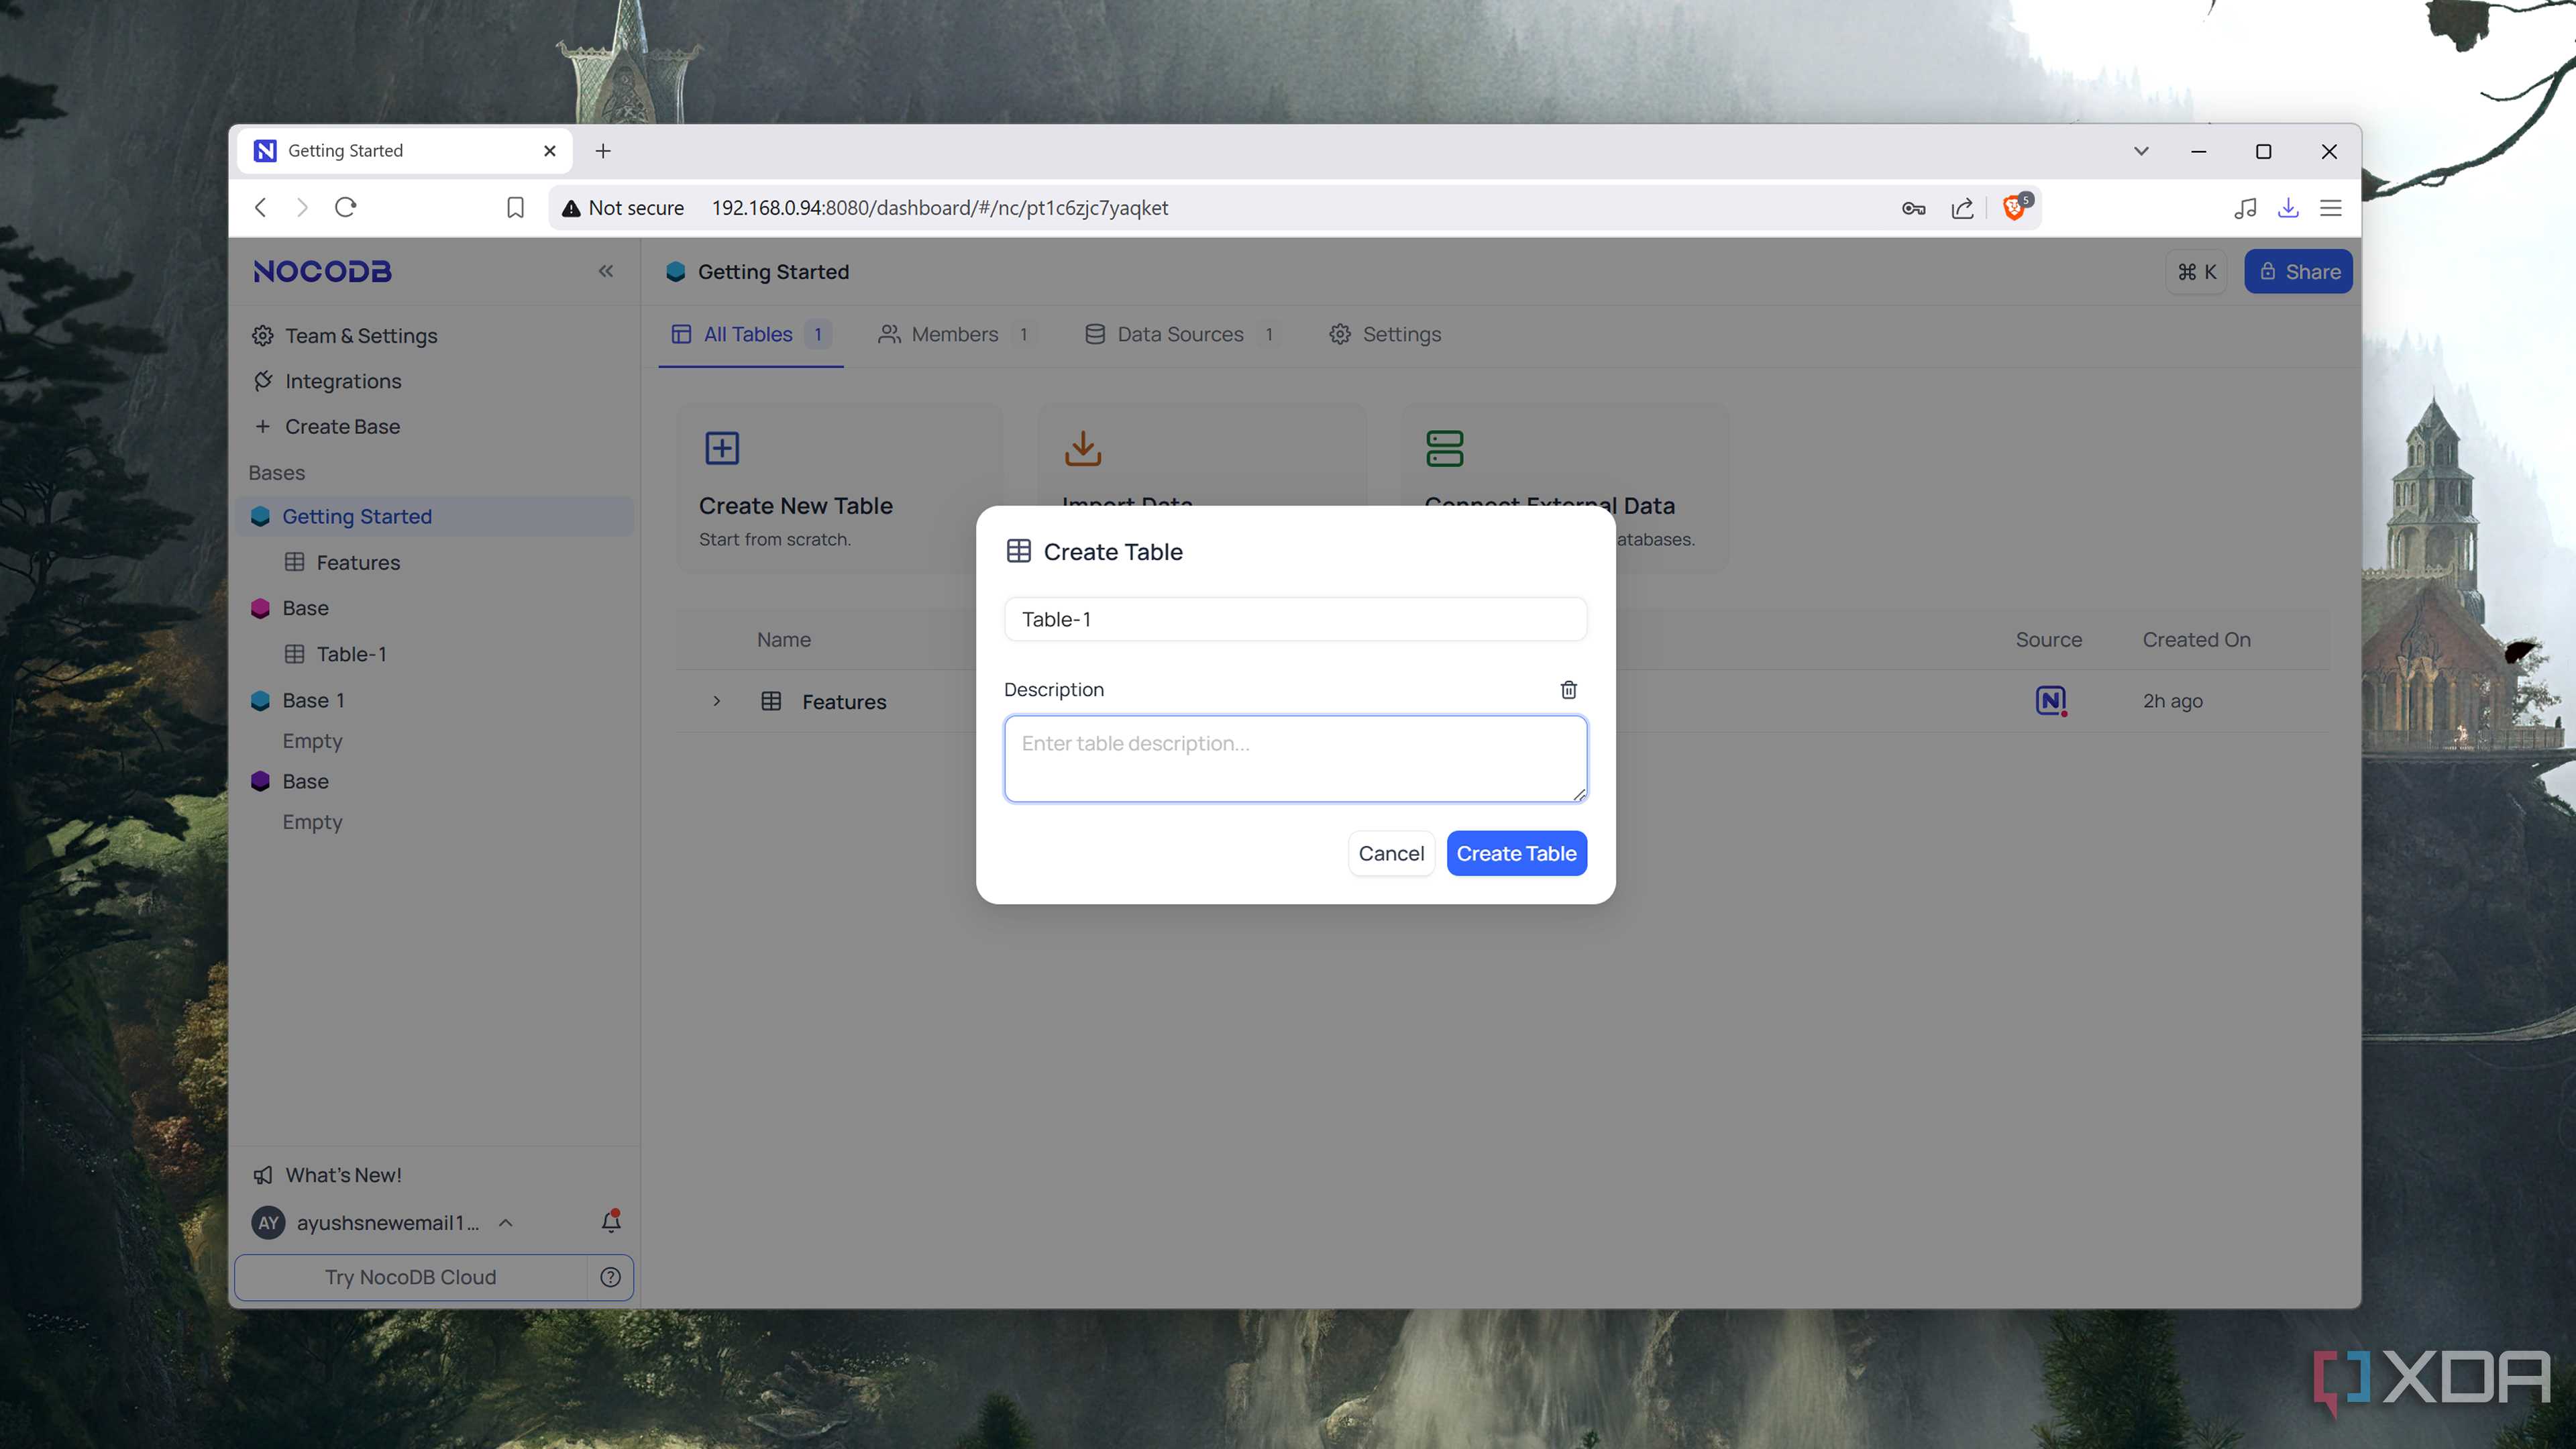Click the Create New Table card title

pos(795,506)
